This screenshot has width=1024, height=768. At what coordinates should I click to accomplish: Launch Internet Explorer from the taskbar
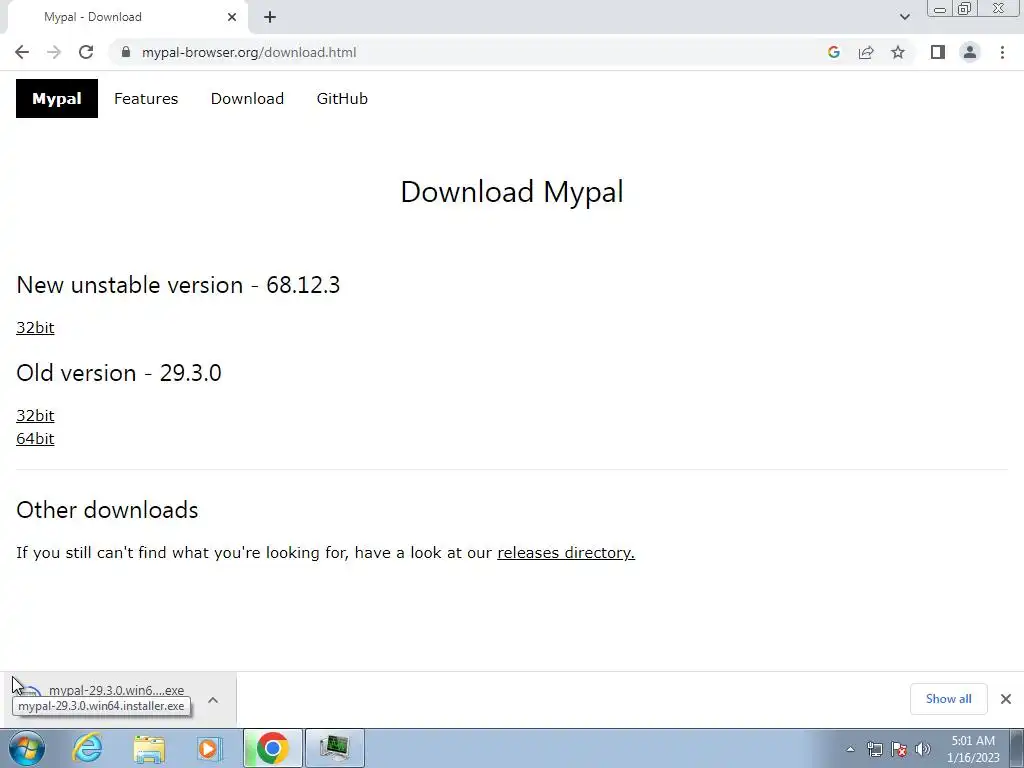[88, 748]
